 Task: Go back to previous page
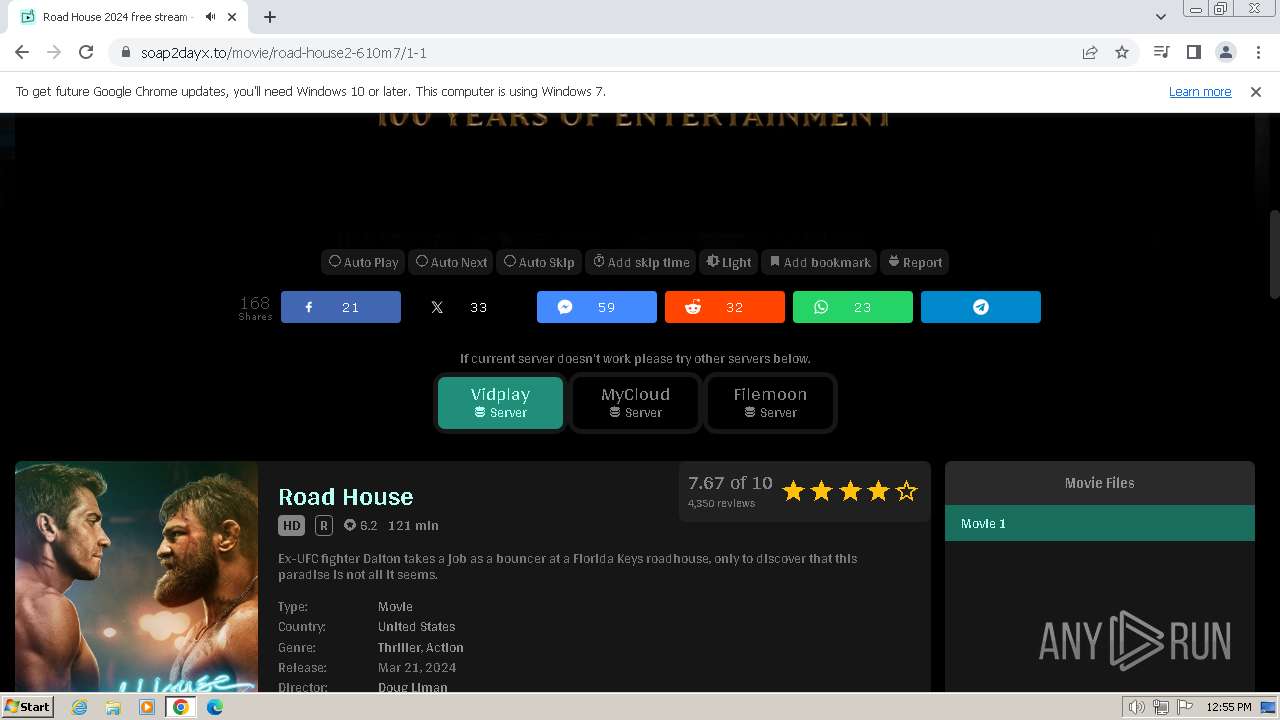point(22,52)
